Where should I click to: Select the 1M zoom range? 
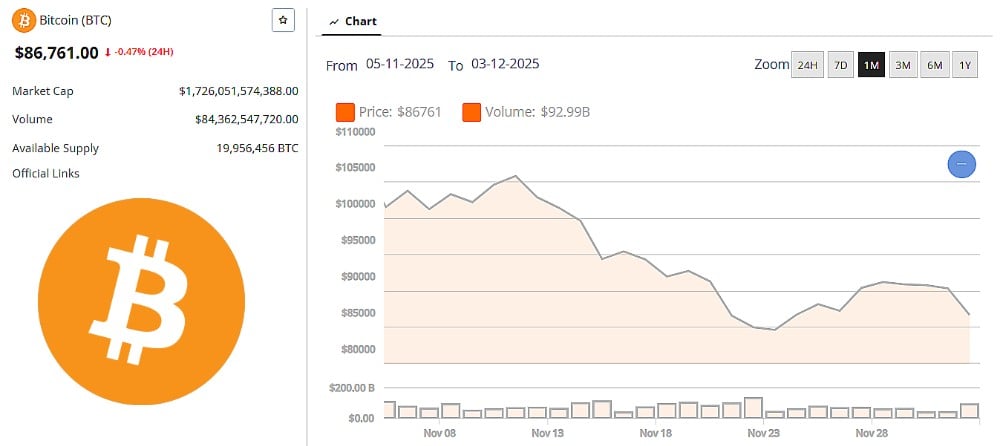tap(871, 65)
